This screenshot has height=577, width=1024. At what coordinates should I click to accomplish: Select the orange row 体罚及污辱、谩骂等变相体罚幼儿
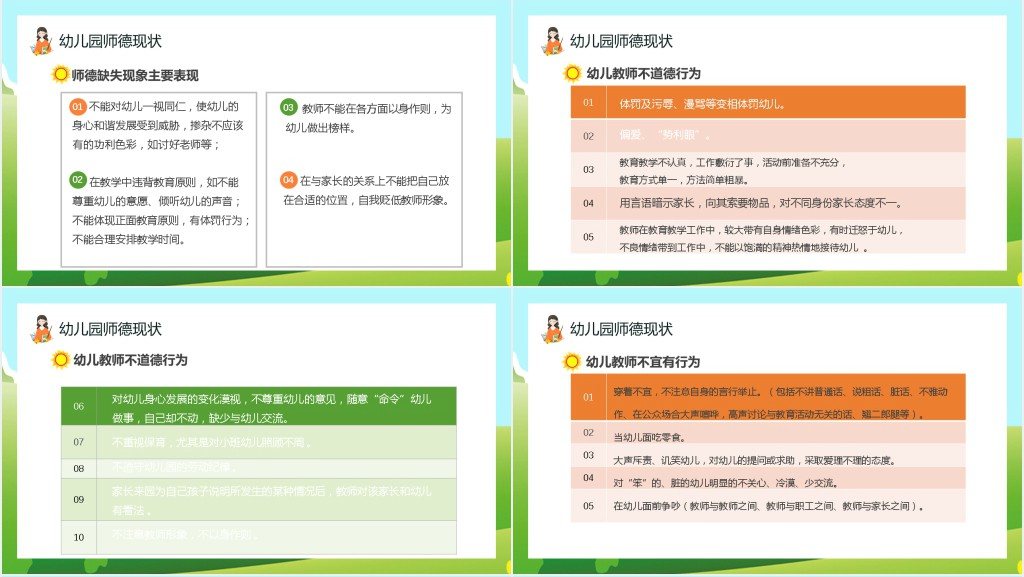coord(768,102)
